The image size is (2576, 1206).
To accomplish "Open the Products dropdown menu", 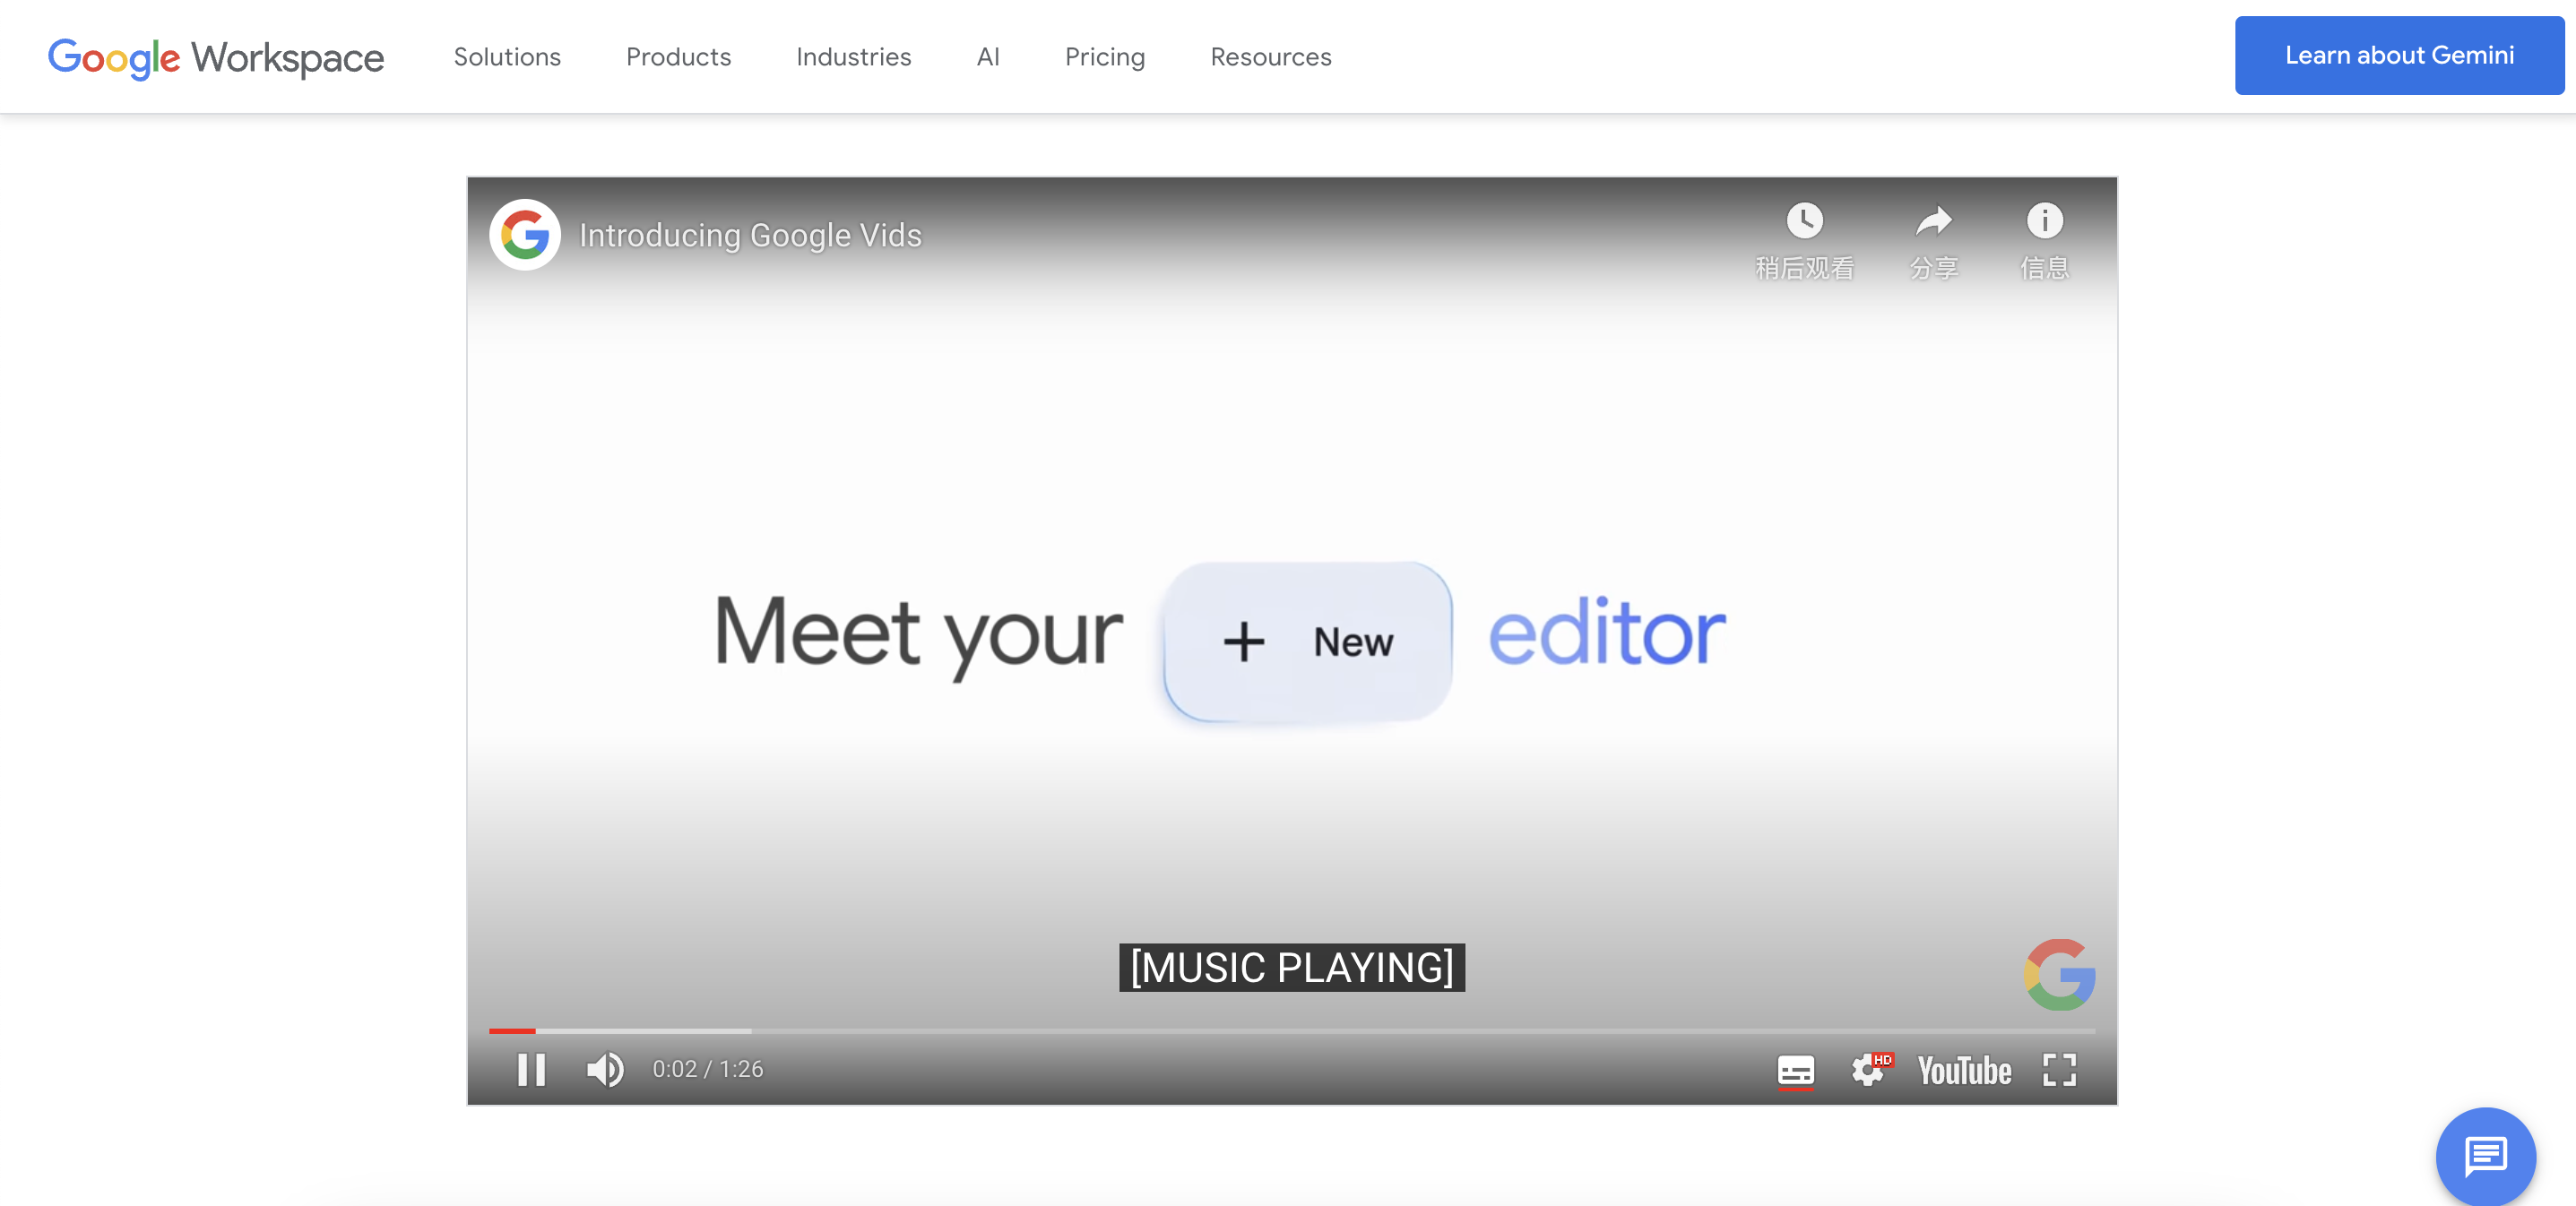I will tap(678, 57).
